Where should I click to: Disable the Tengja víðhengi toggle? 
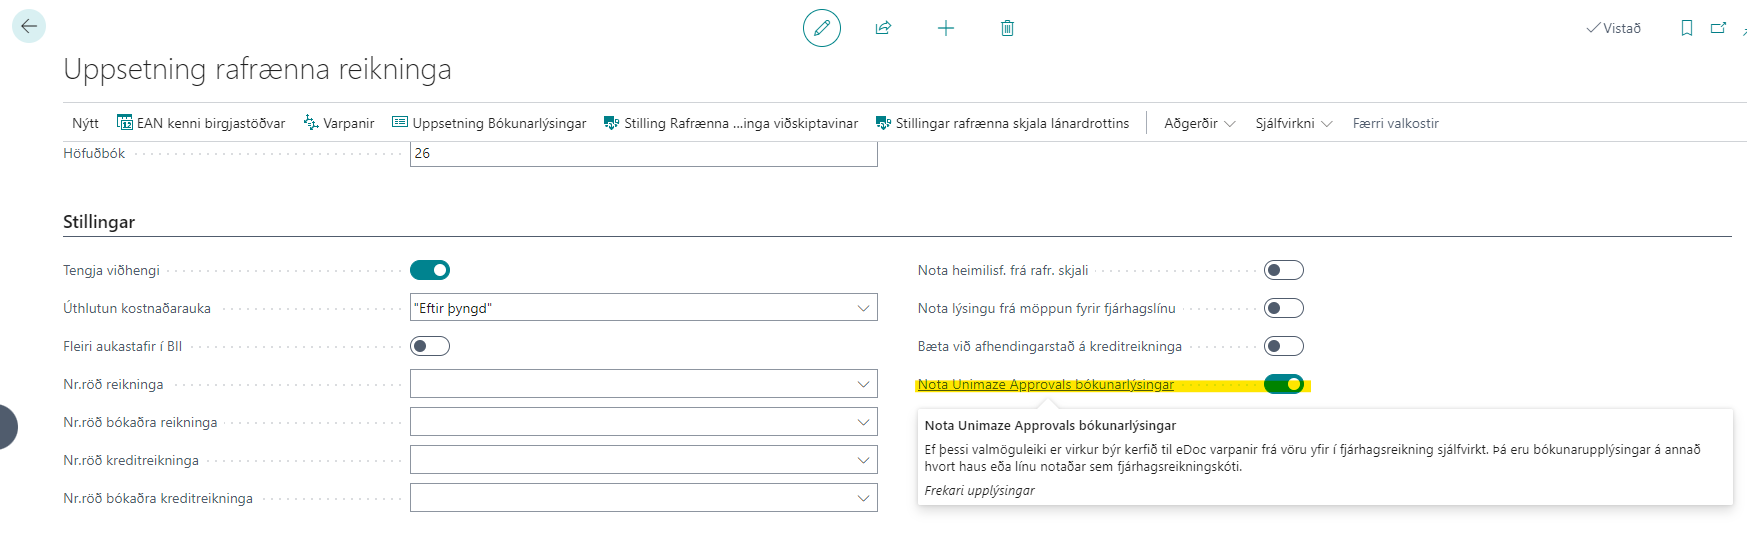tap(430, 270)
